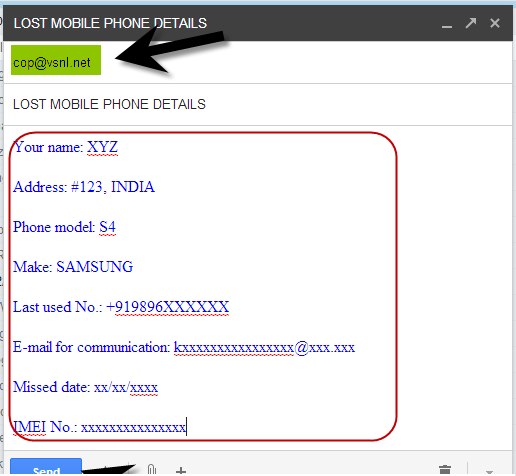Screen dimensions: 516x476
Task: Send the lost mobile phone email
Action: (x=46, y=467)
